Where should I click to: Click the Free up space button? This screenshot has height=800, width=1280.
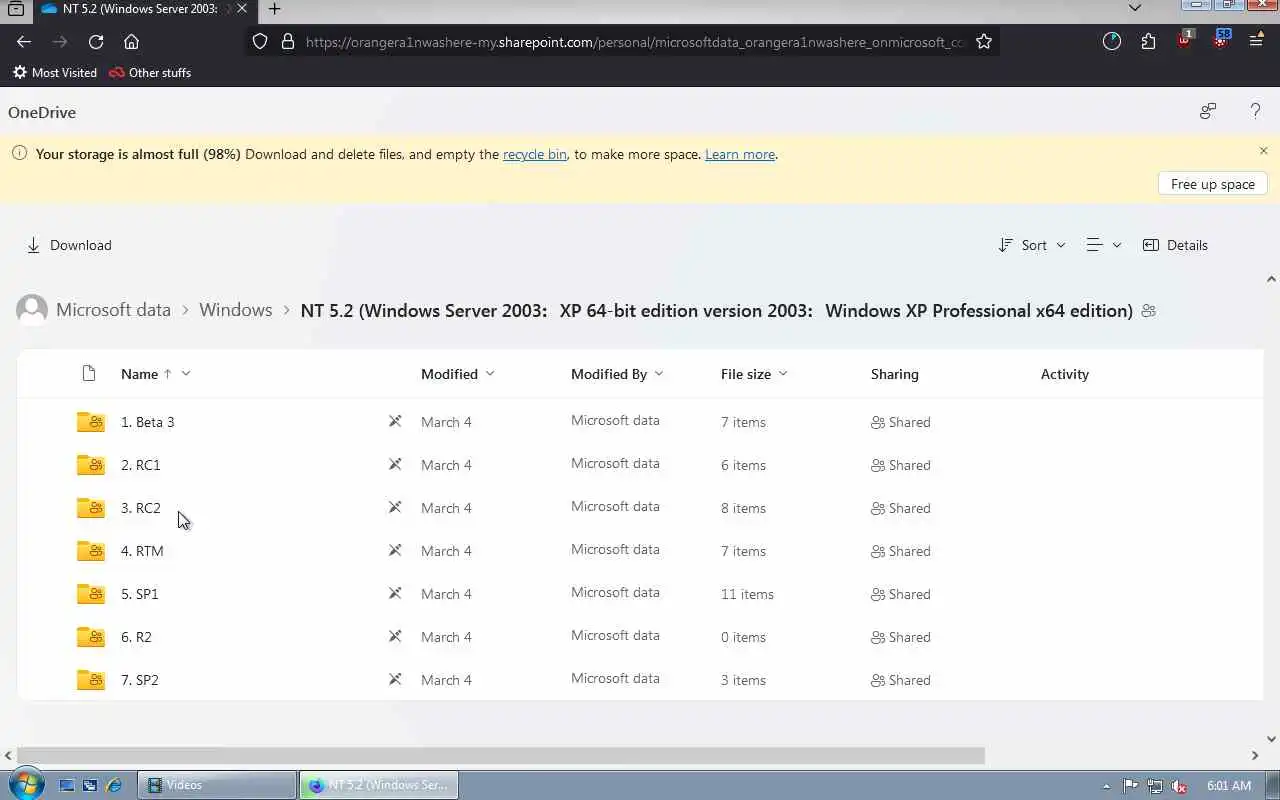(x=1213, y=184)
